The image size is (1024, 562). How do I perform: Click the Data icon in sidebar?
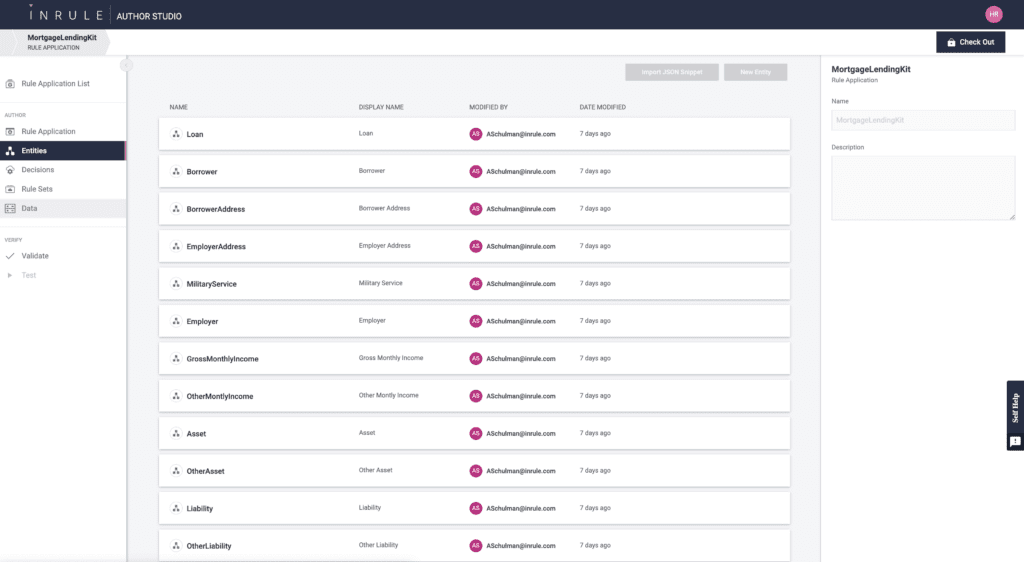pos(10,208)
